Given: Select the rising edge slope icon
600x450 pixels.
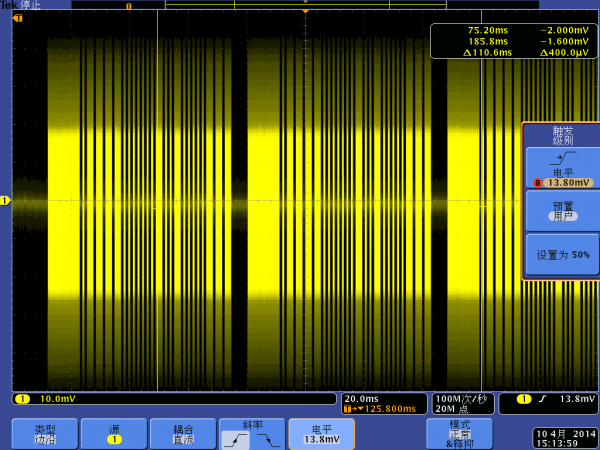Looking at the screenshot, I should click(236, 438).
